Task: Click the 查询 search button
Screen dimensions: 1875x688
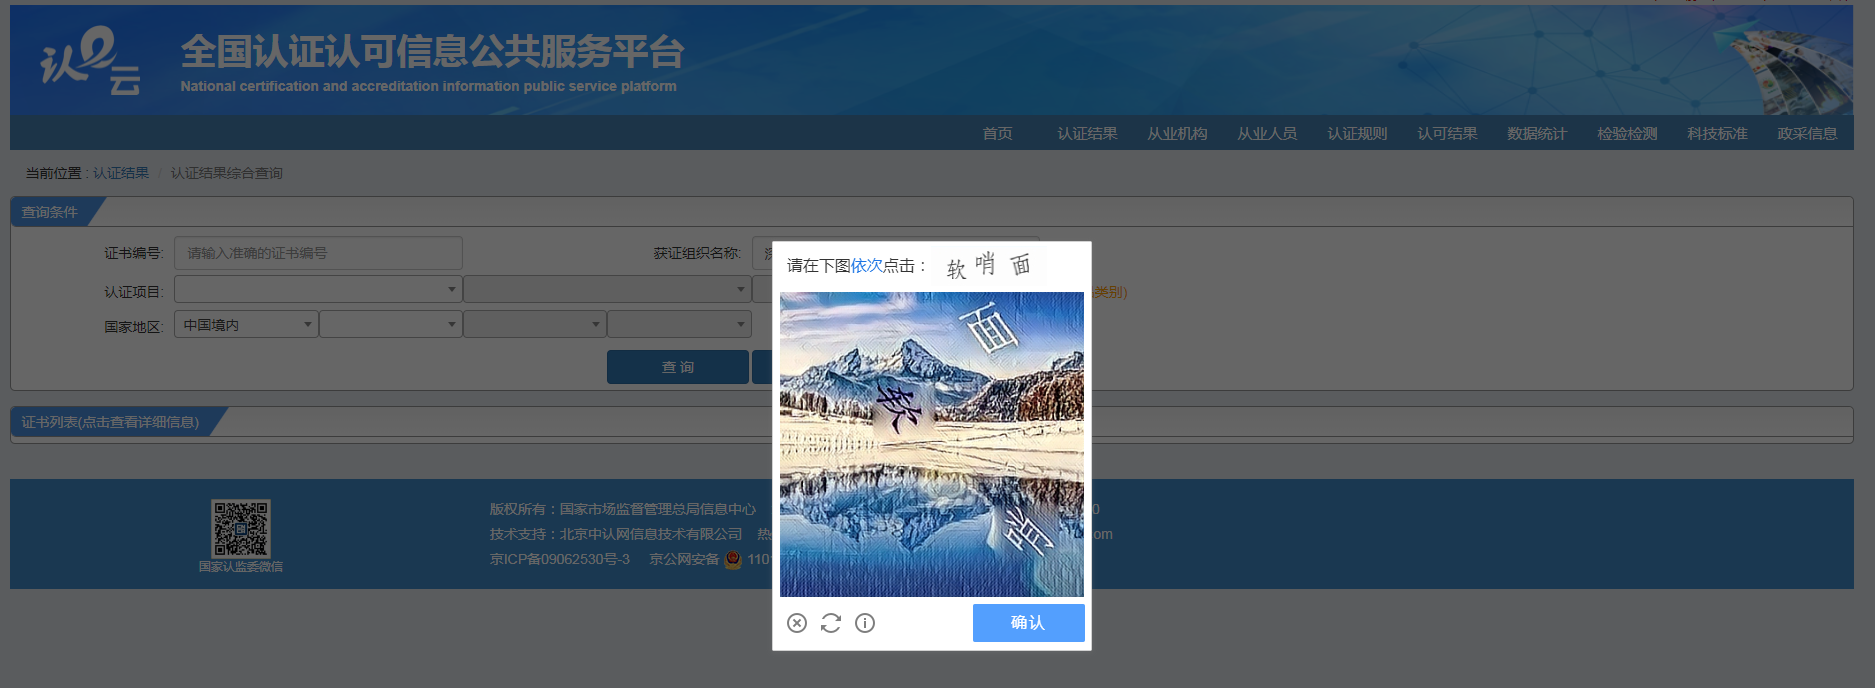Action: (x=678, y=367)
